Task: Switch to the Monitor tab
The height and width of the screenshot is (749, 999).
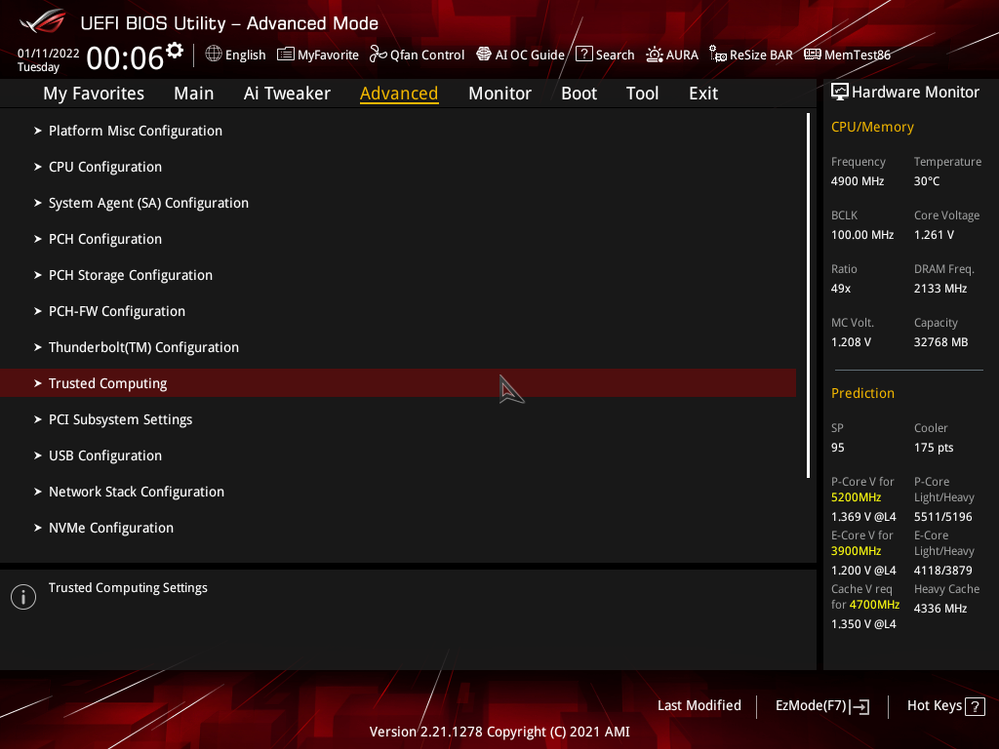Action: tap(499, 93)
